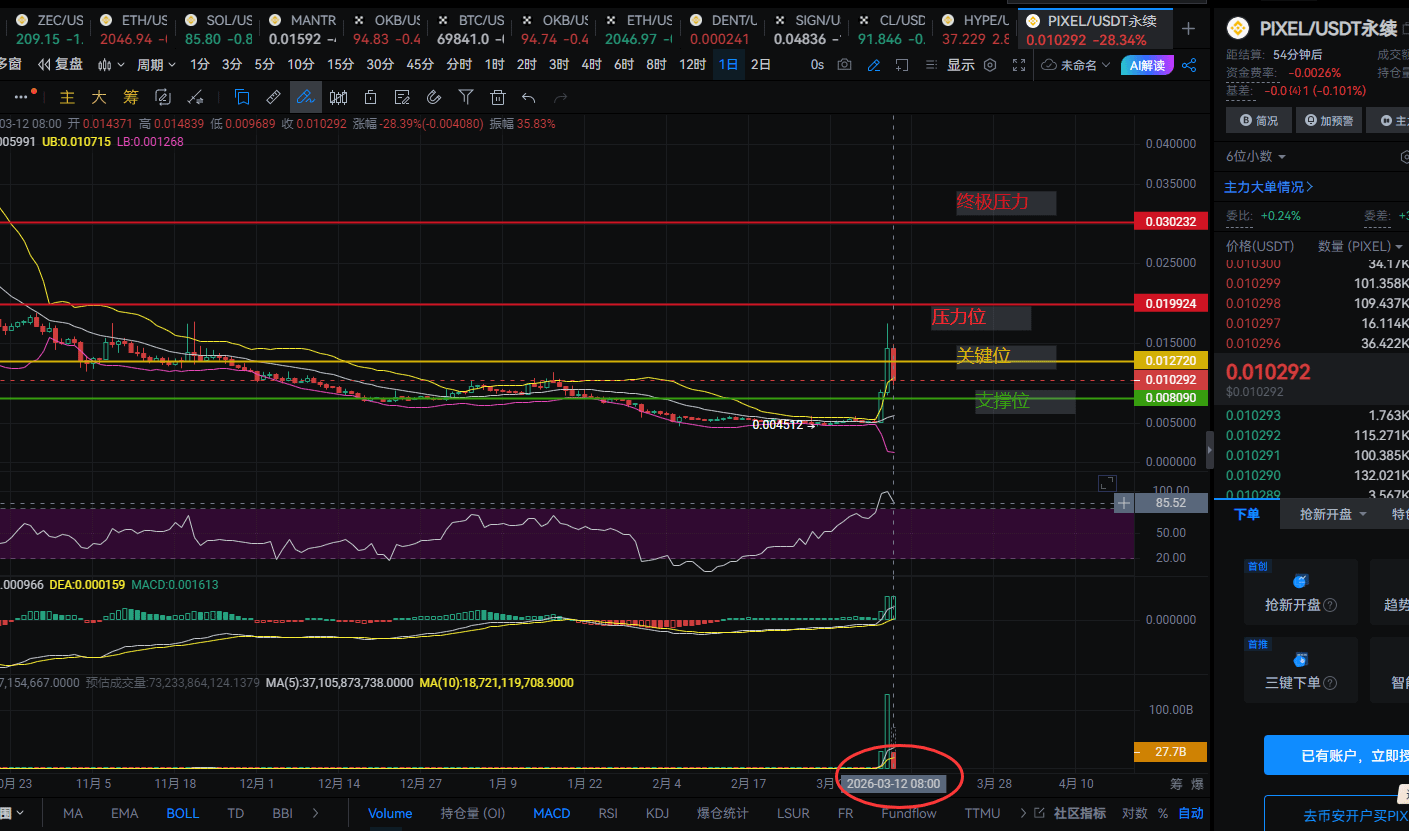This screenshot has width=1409, height=831.
Task: Click the undo arrow icon
Action: (x=529, y=97)
